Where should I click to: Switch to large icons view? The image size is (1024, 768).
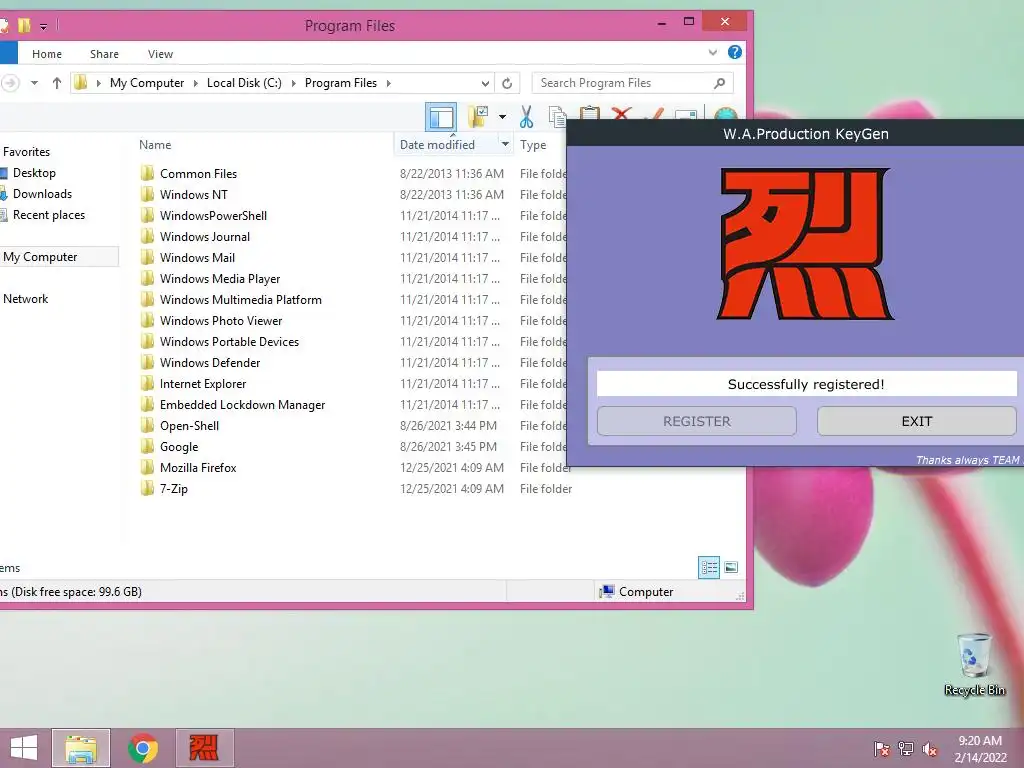click(x=731, y=568)
